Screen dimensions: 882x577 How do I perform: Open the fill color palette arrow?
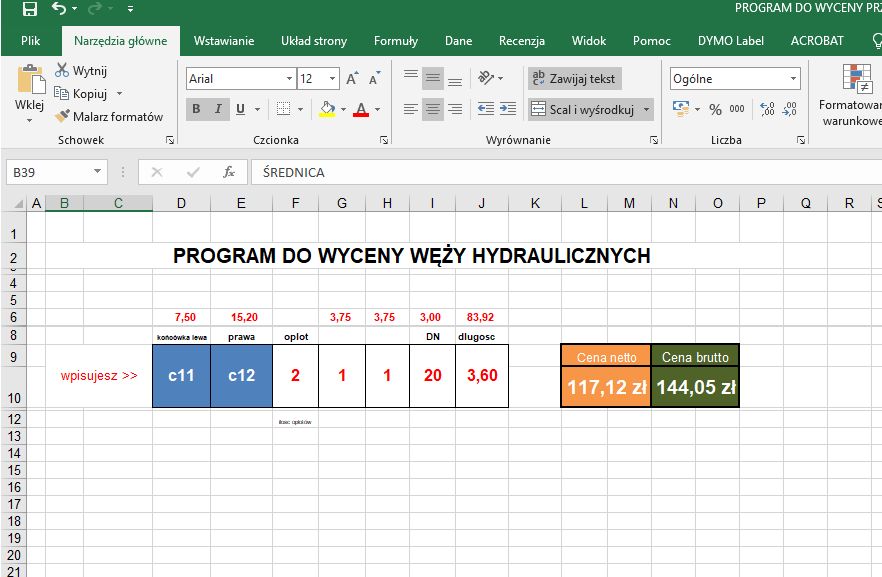pyautogui.click(x=343, y=109)
